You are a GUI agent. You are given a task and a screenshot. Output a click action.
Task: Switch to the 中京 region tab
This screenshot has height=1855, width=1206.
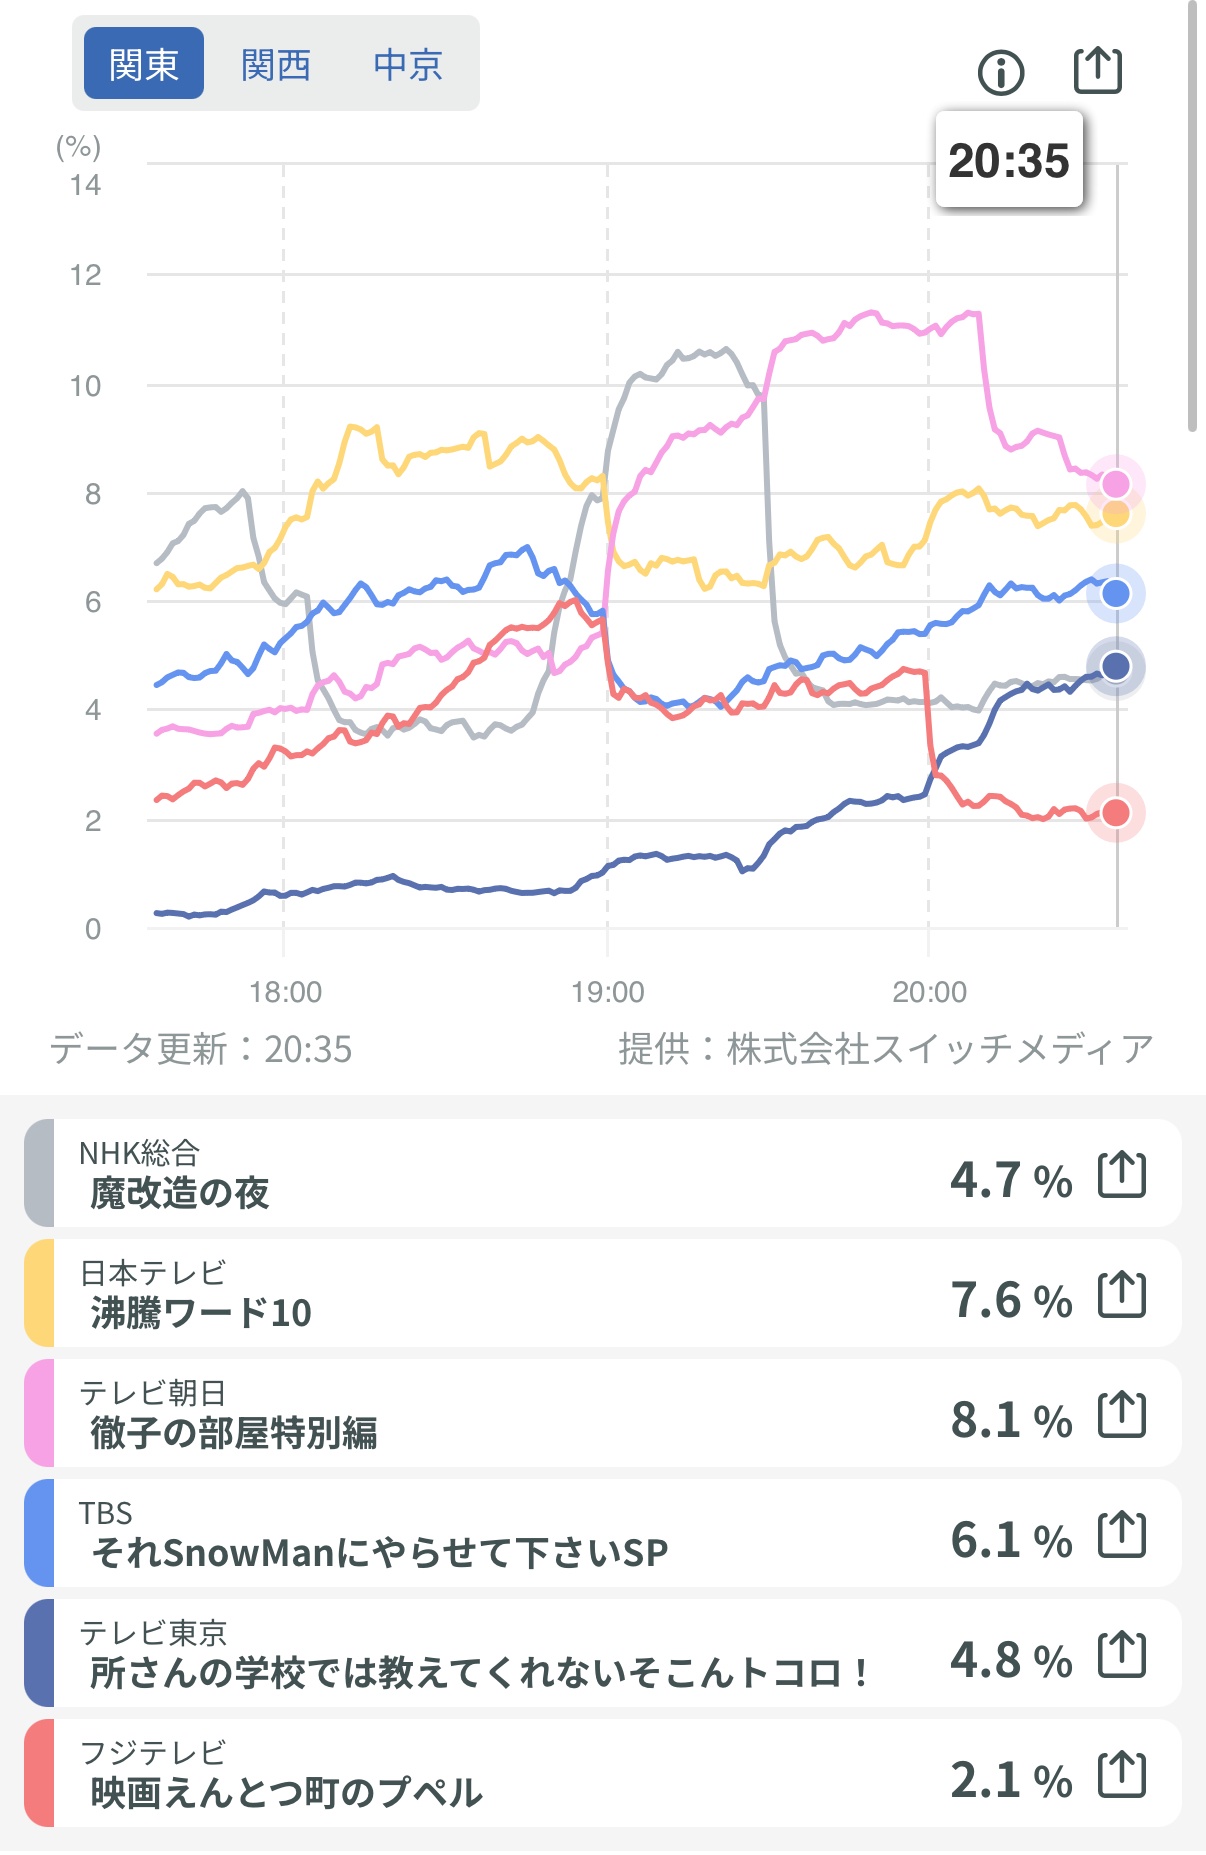coord(408,64)
